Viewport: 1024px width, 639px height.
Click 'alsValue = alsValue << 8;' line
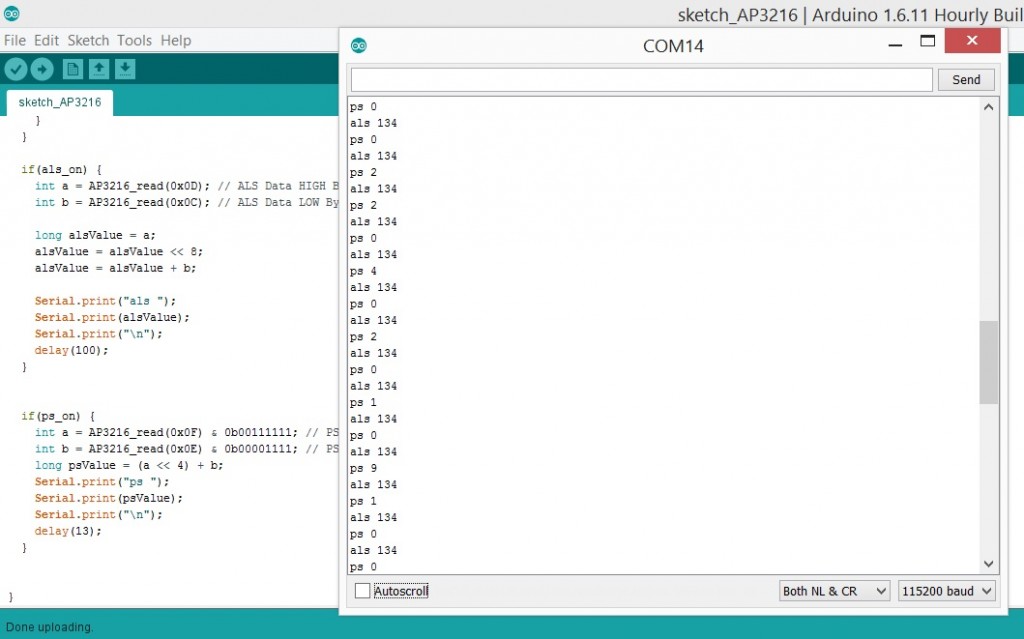(119, 252)
